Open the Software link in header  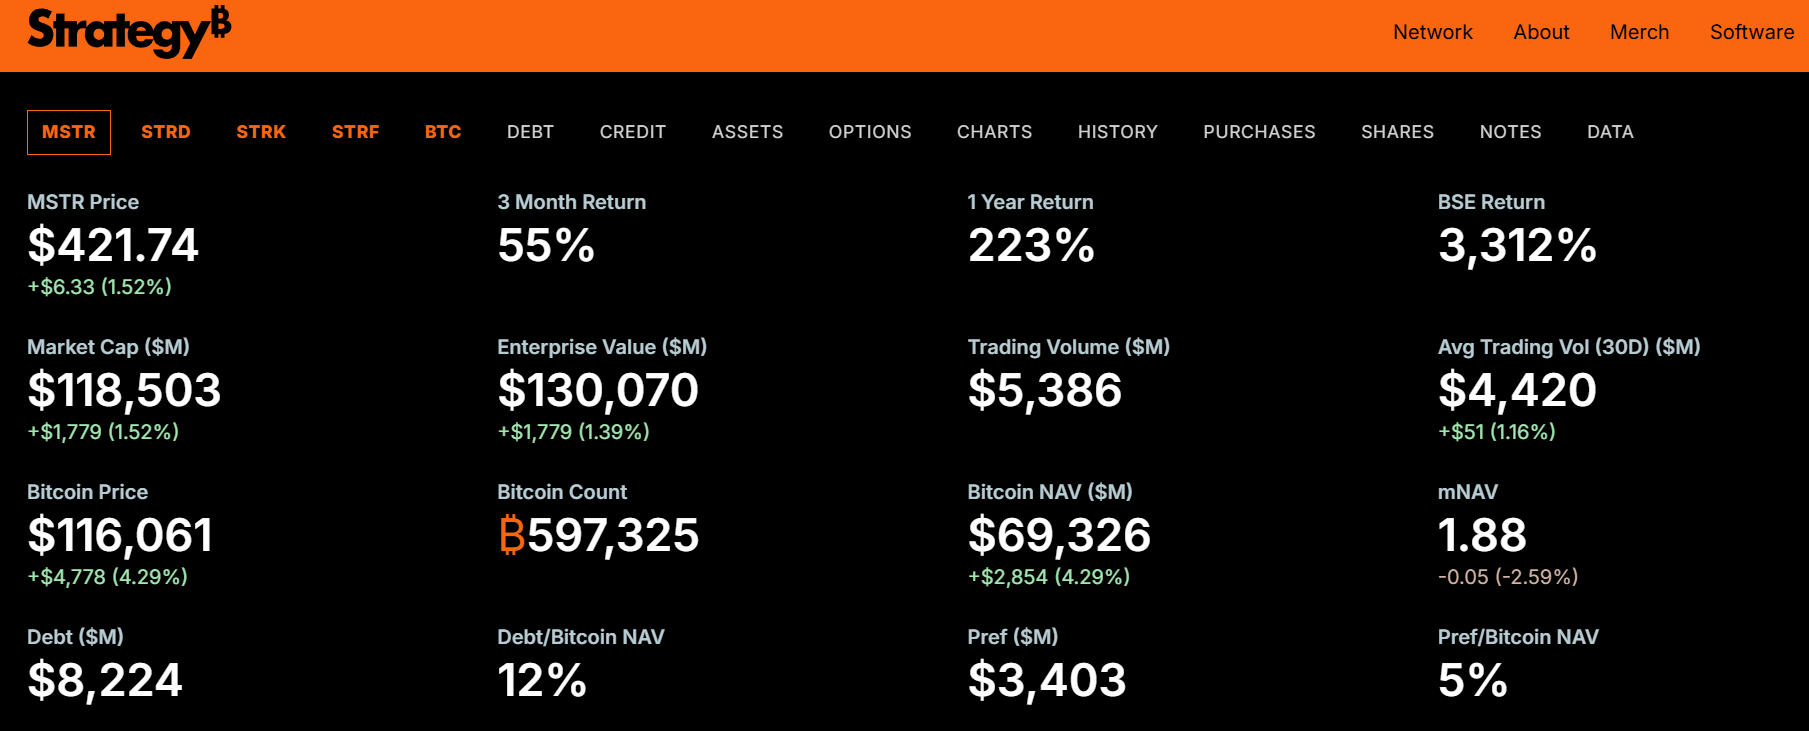click(x=1752, y=32)
